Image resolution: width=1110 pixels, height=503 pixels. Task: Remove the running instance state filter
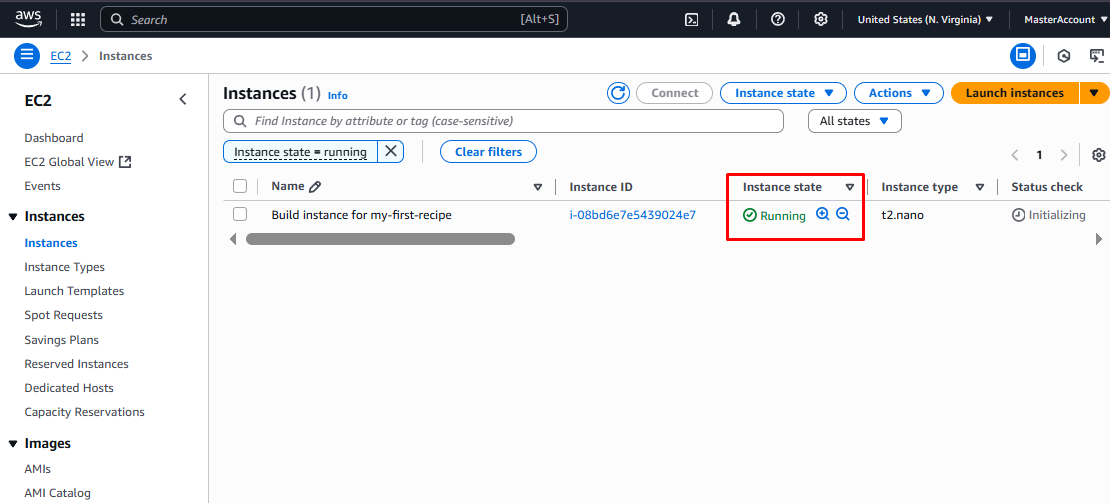tap(391, 151)
